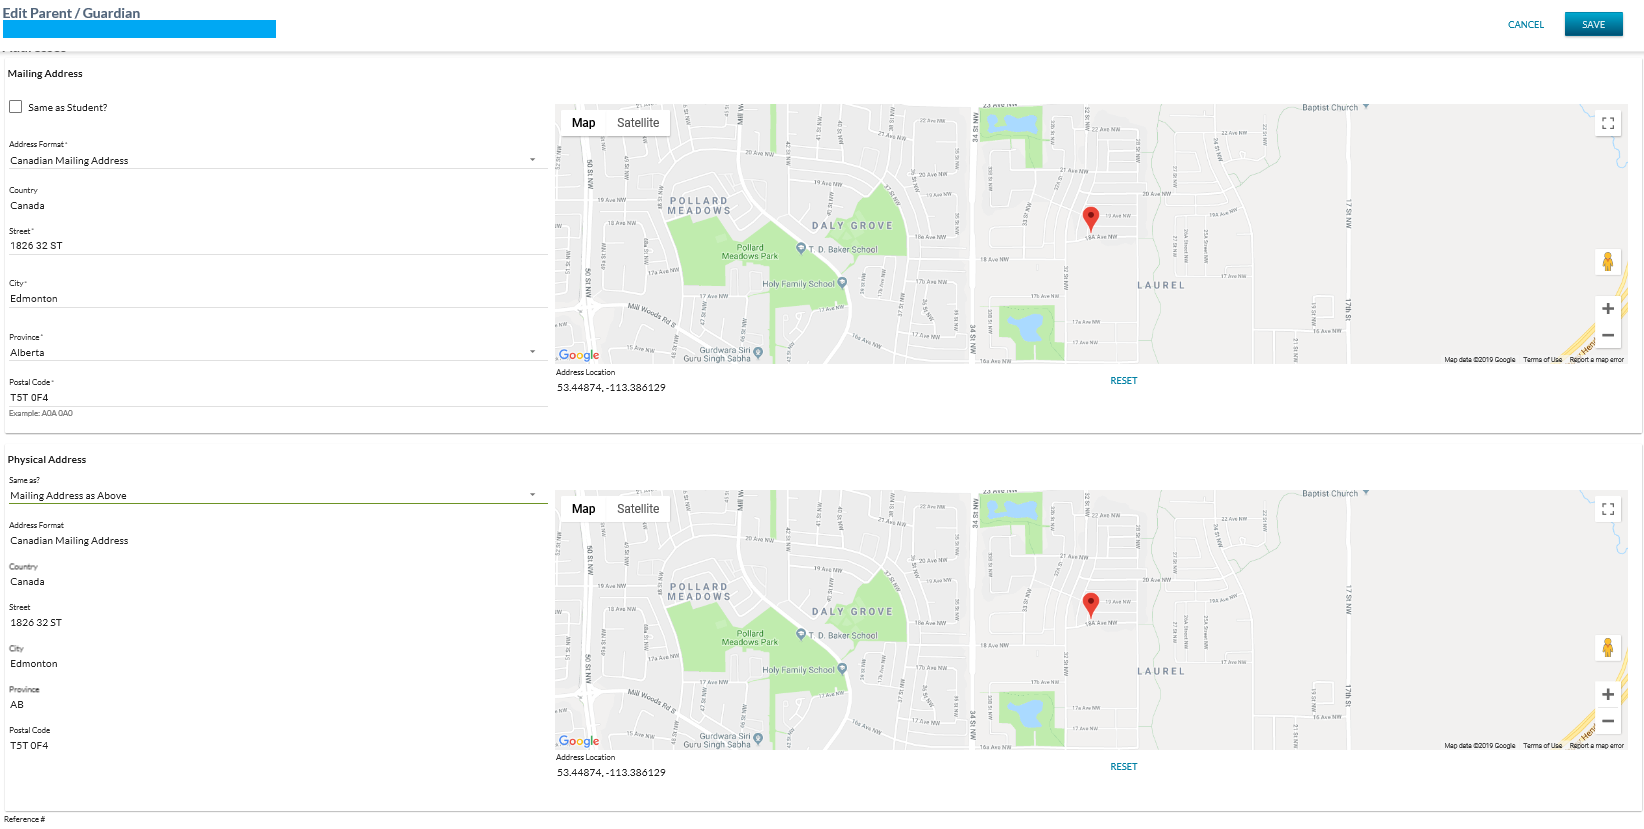Select Pegman Street View on mailing map
Image resolution: width=1644 pixels, height=829 pixels.
pos(1607,262)
